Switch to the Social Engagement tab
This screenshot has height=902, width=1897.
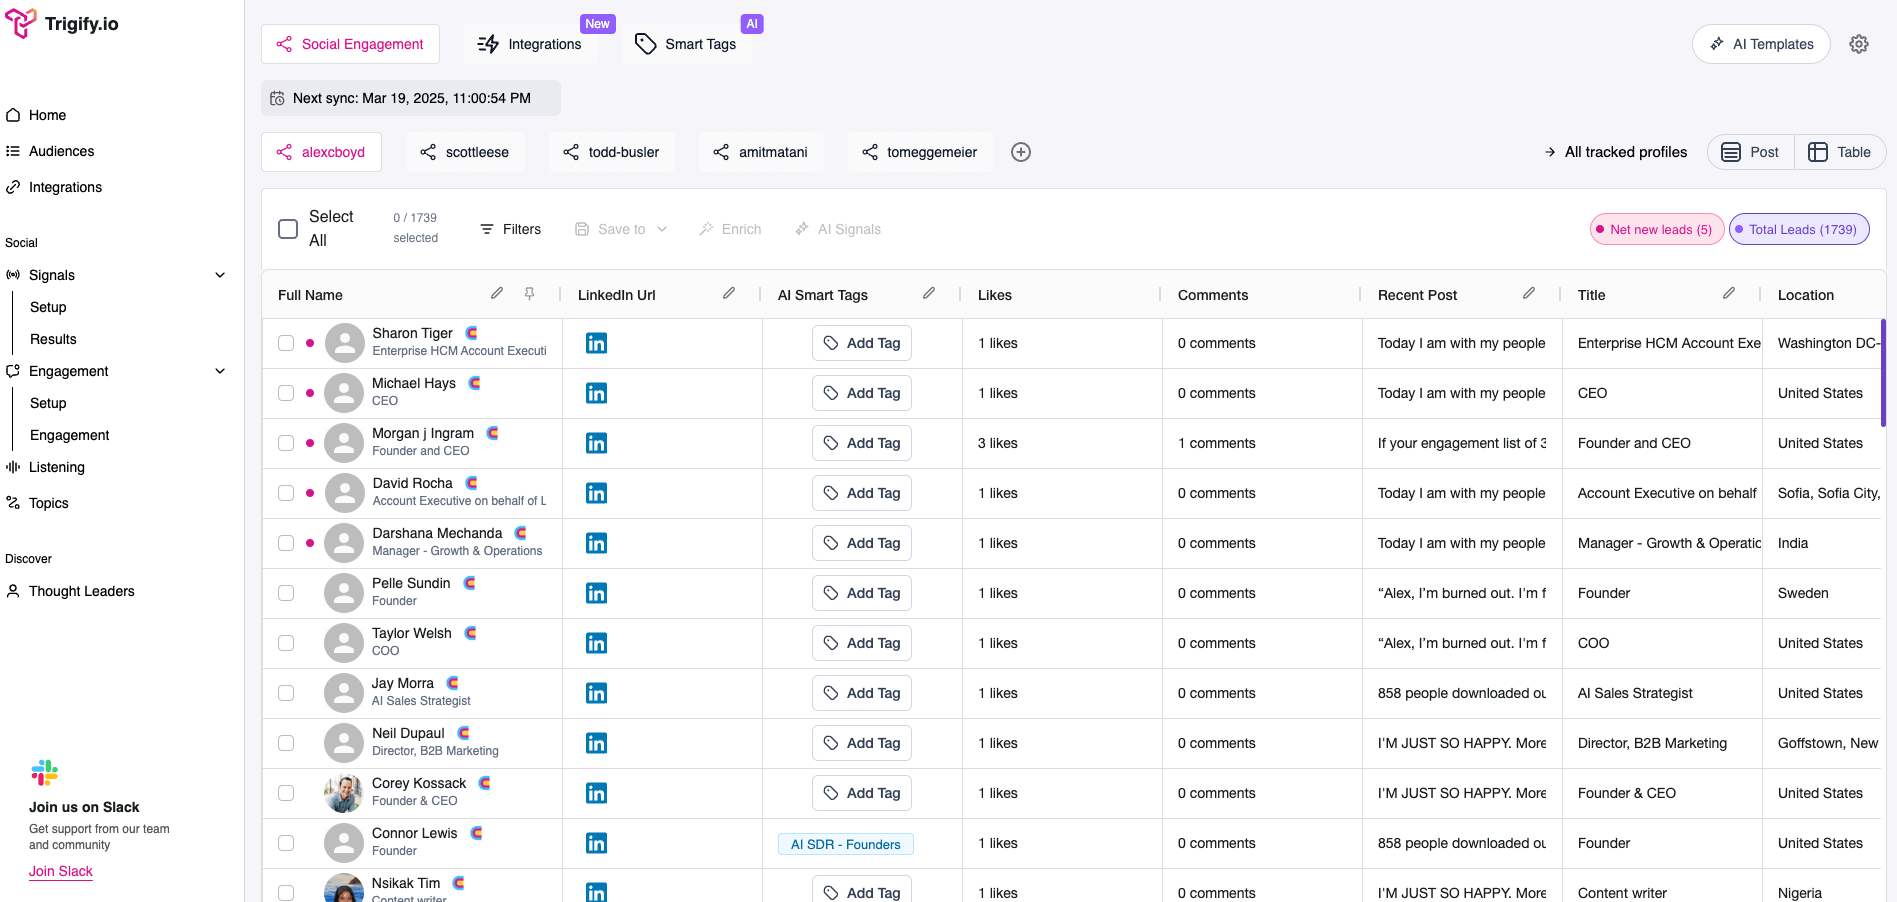350,44
